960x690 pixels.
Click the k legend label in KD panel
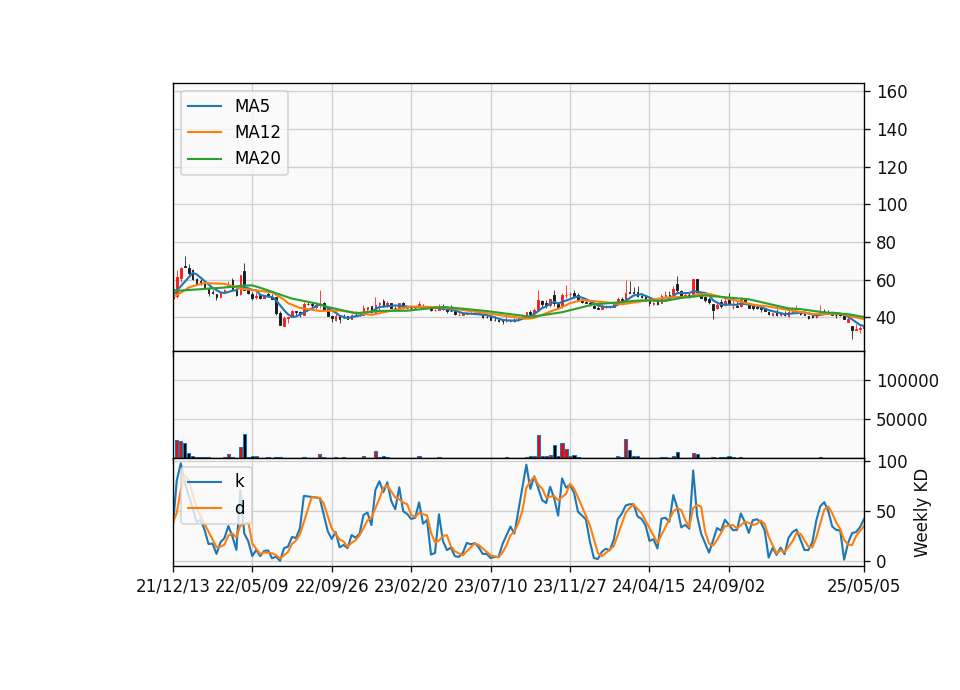239,481
